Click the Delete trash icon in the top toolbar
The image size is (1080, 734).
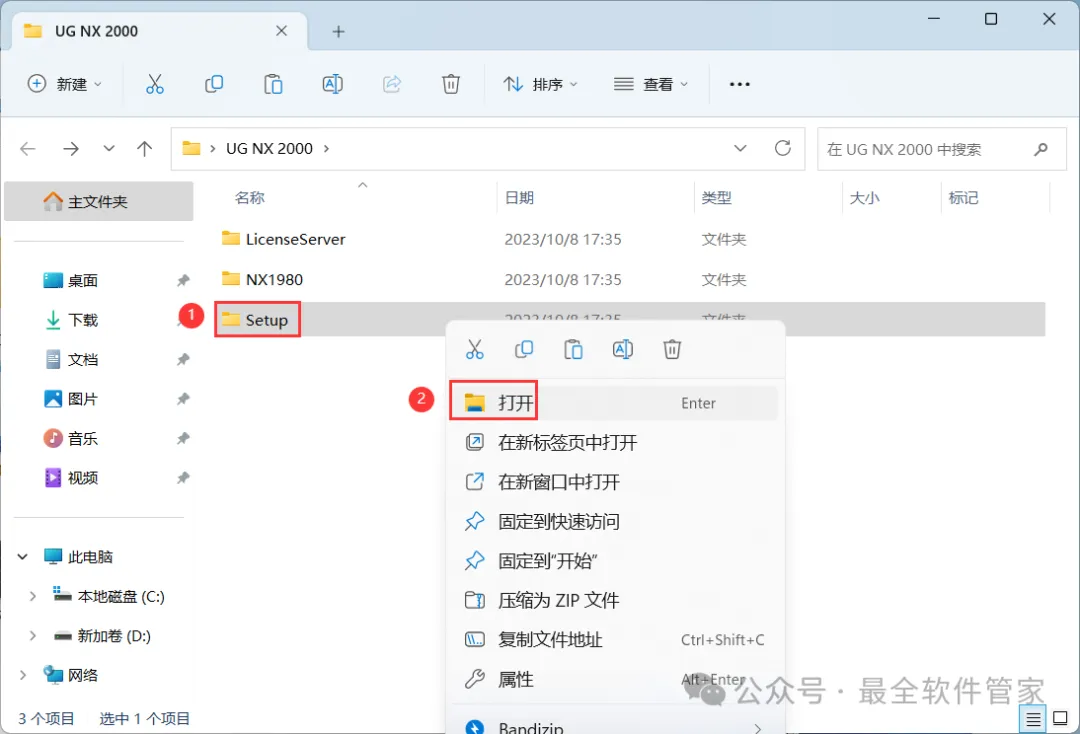click(x=450, y=84)
